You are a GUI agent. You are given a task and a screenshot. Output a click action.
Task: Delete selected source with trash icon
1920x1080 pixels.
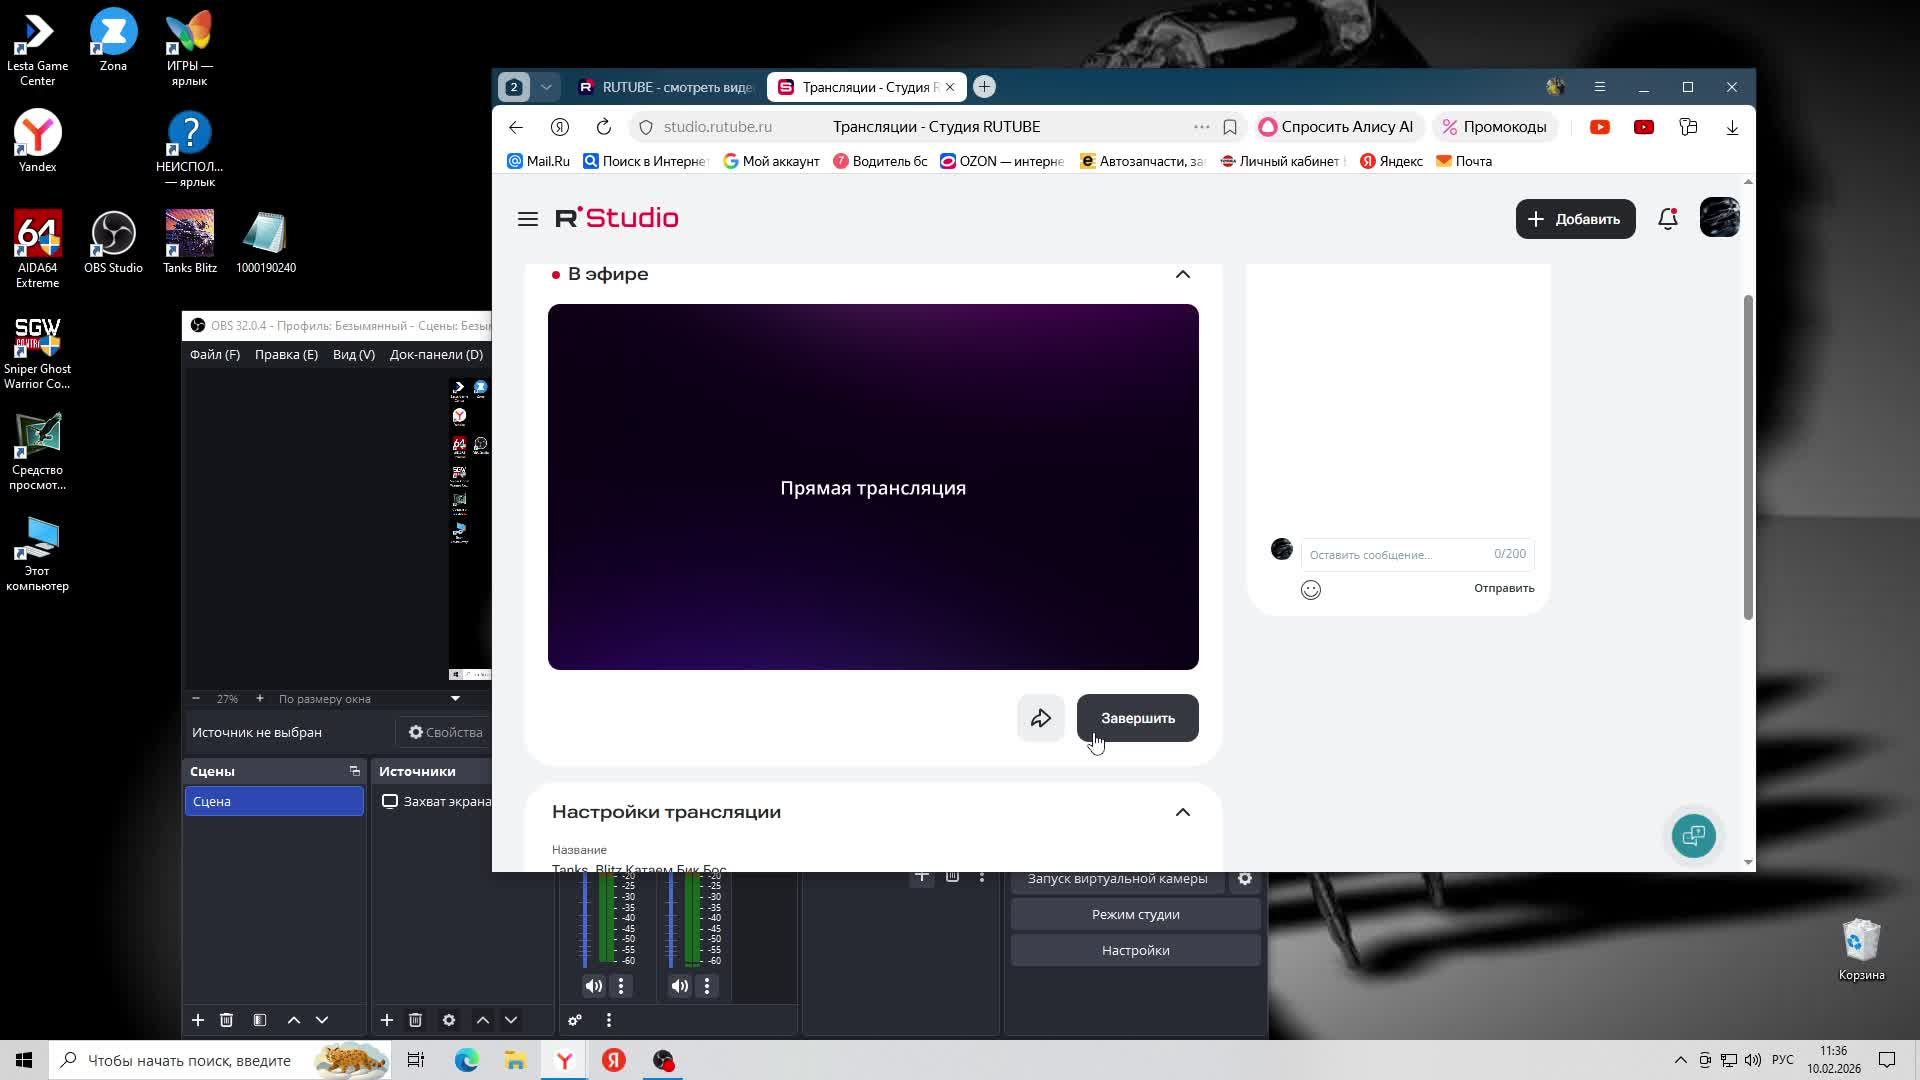point(415,1020)
